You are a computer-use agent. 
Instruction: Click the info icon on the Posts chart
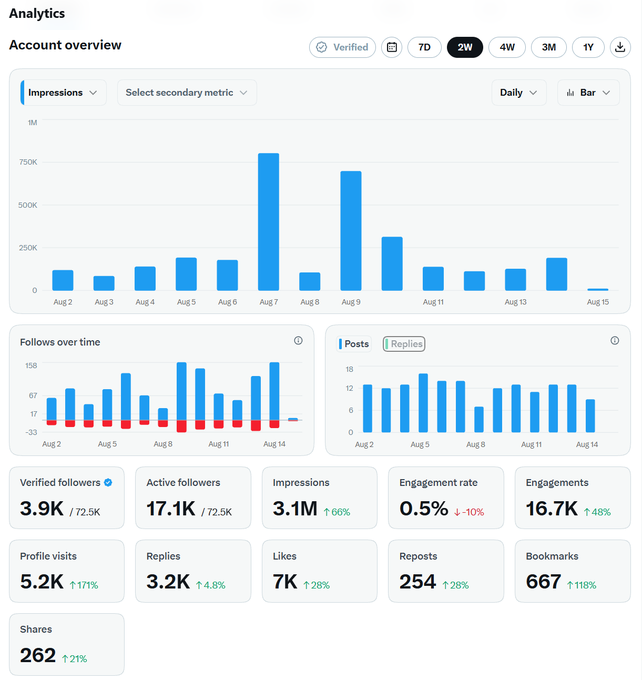click(615, 340)
